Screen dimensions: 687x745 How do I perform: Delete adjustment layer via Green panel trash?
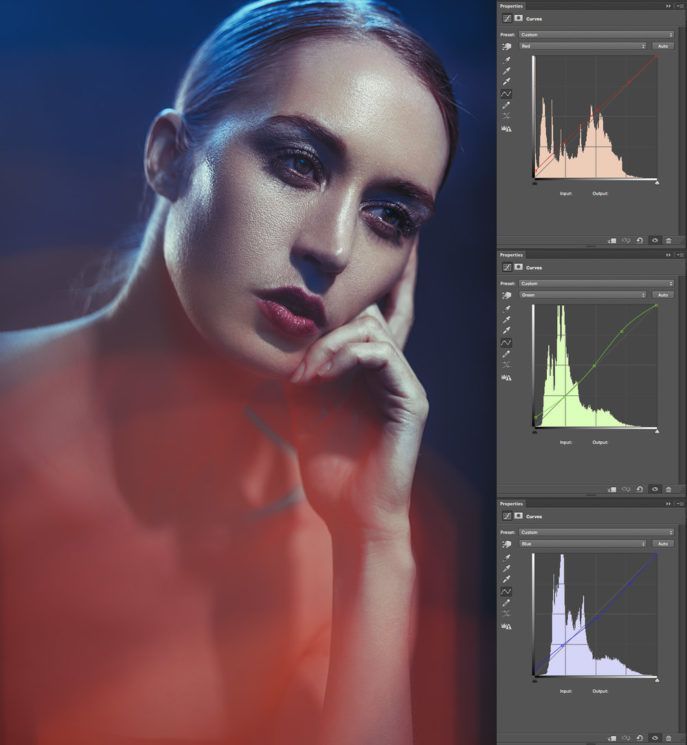pyautogui.click(x=668, y=489)
